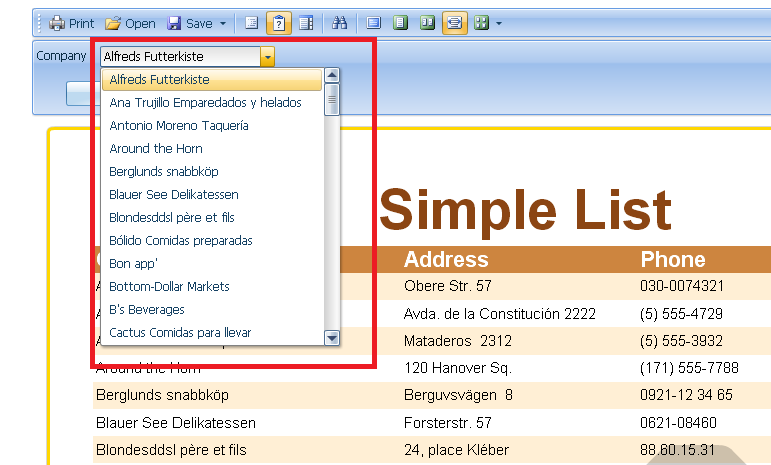Select Berglunds snabbköp in the dropdown list
771x465 pixels.
[x=212, y=172]
